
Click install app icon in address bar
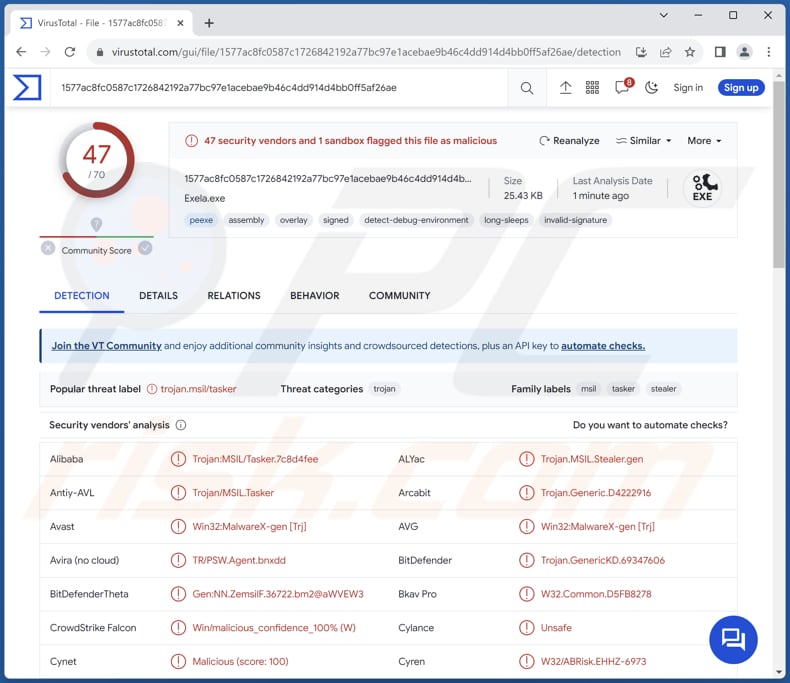pyautogui.click(x=641, y=52)
